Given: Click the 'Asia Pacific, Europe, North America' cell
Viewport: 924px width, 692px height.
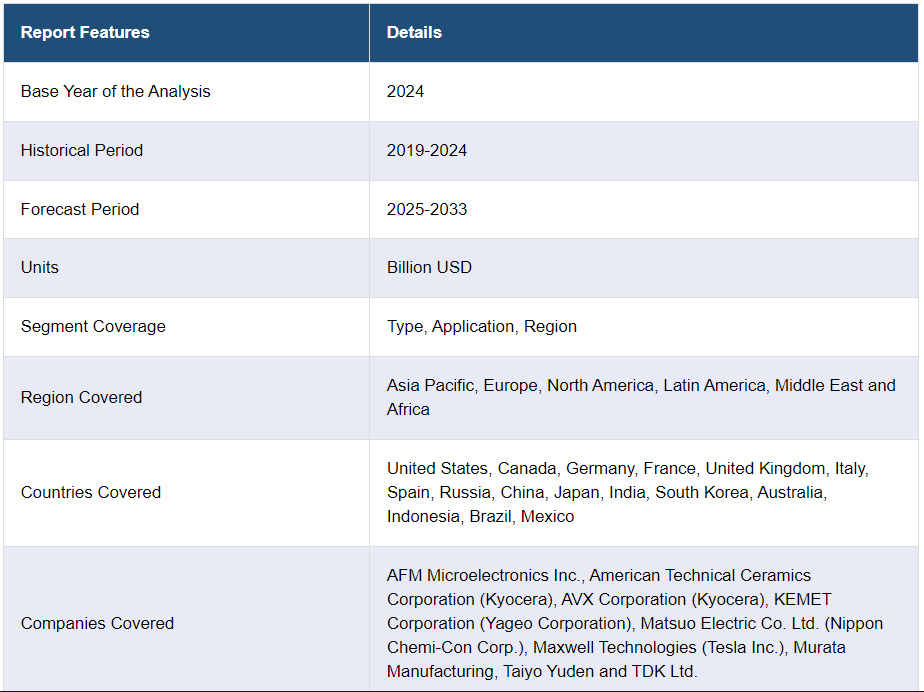Looking at the screenshot, I should [x=644, y=398].
